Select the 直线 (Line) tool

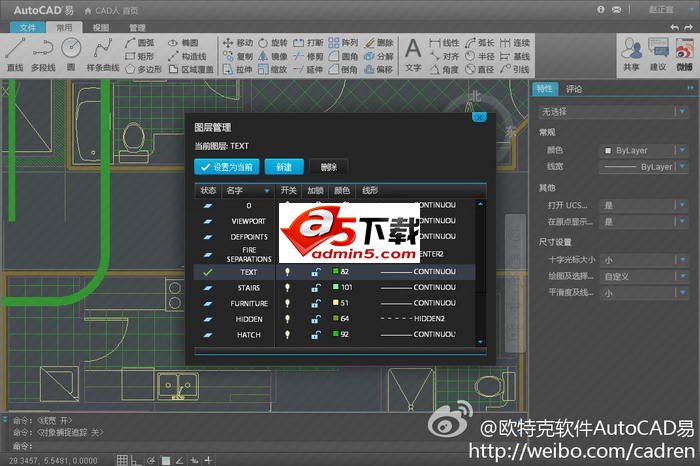pyautogui.click(x=14, y=54)
